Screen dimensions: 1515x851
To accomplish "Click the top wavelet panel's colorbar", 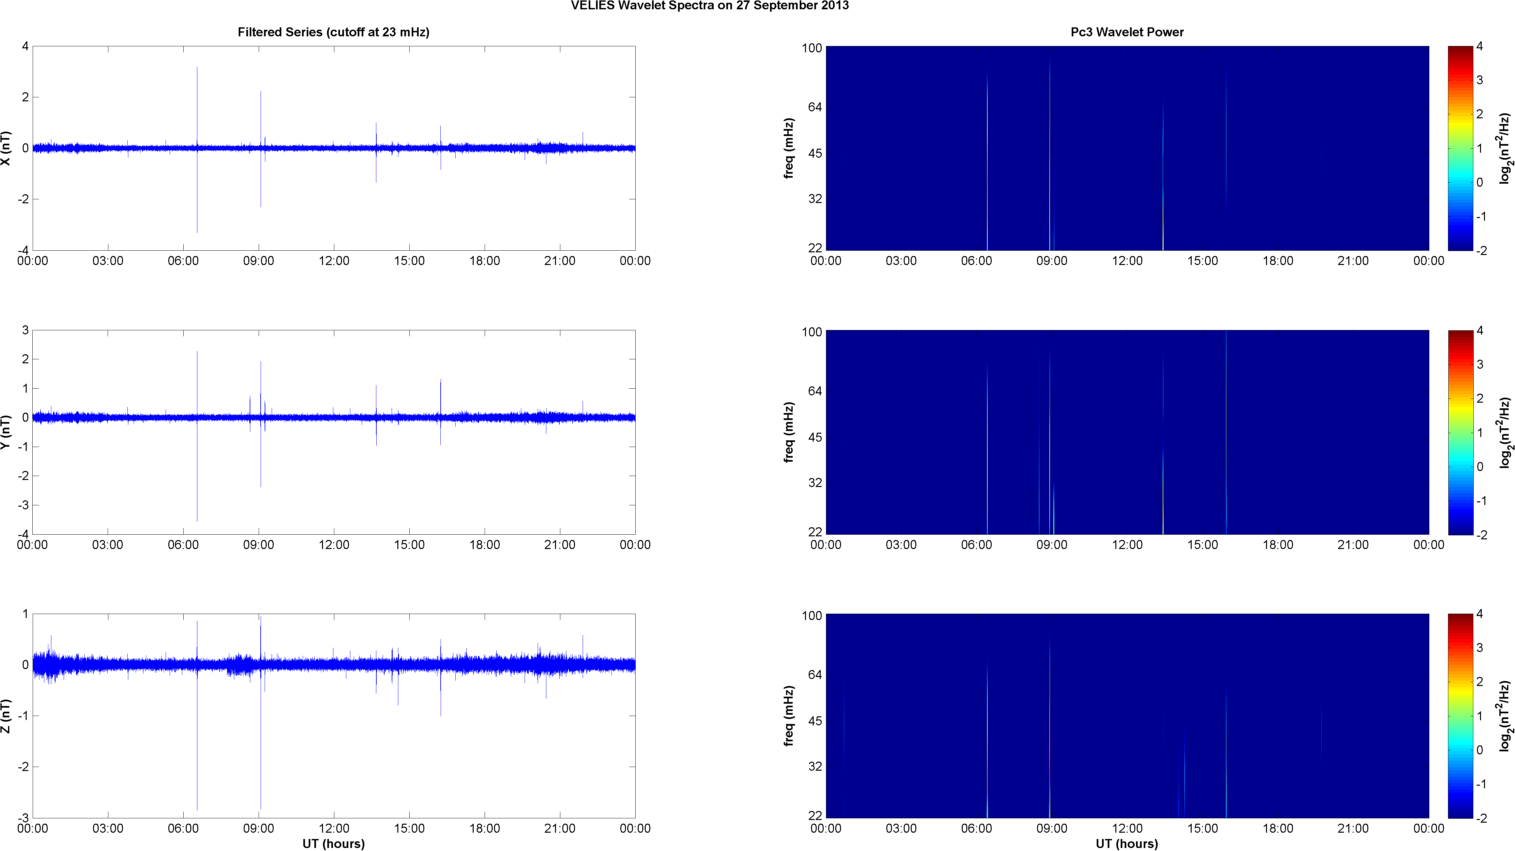I will [x=1460, y=148].
